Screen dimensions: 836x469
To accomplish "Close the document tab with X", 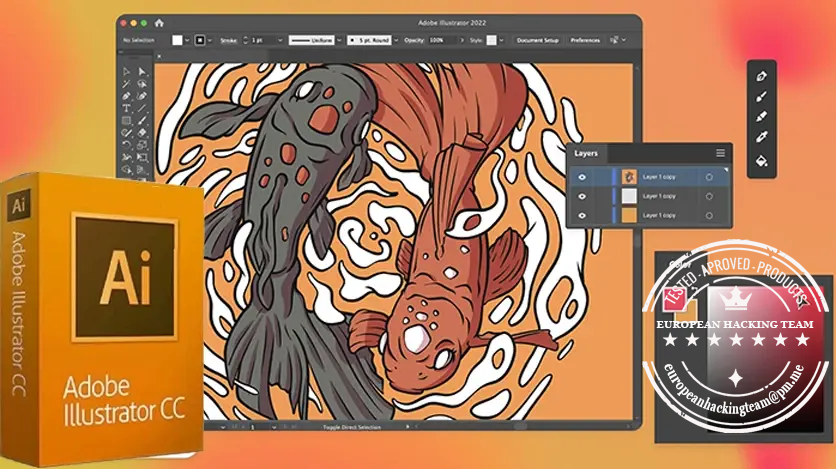I will pyautogui.click(x=159, y=56).
